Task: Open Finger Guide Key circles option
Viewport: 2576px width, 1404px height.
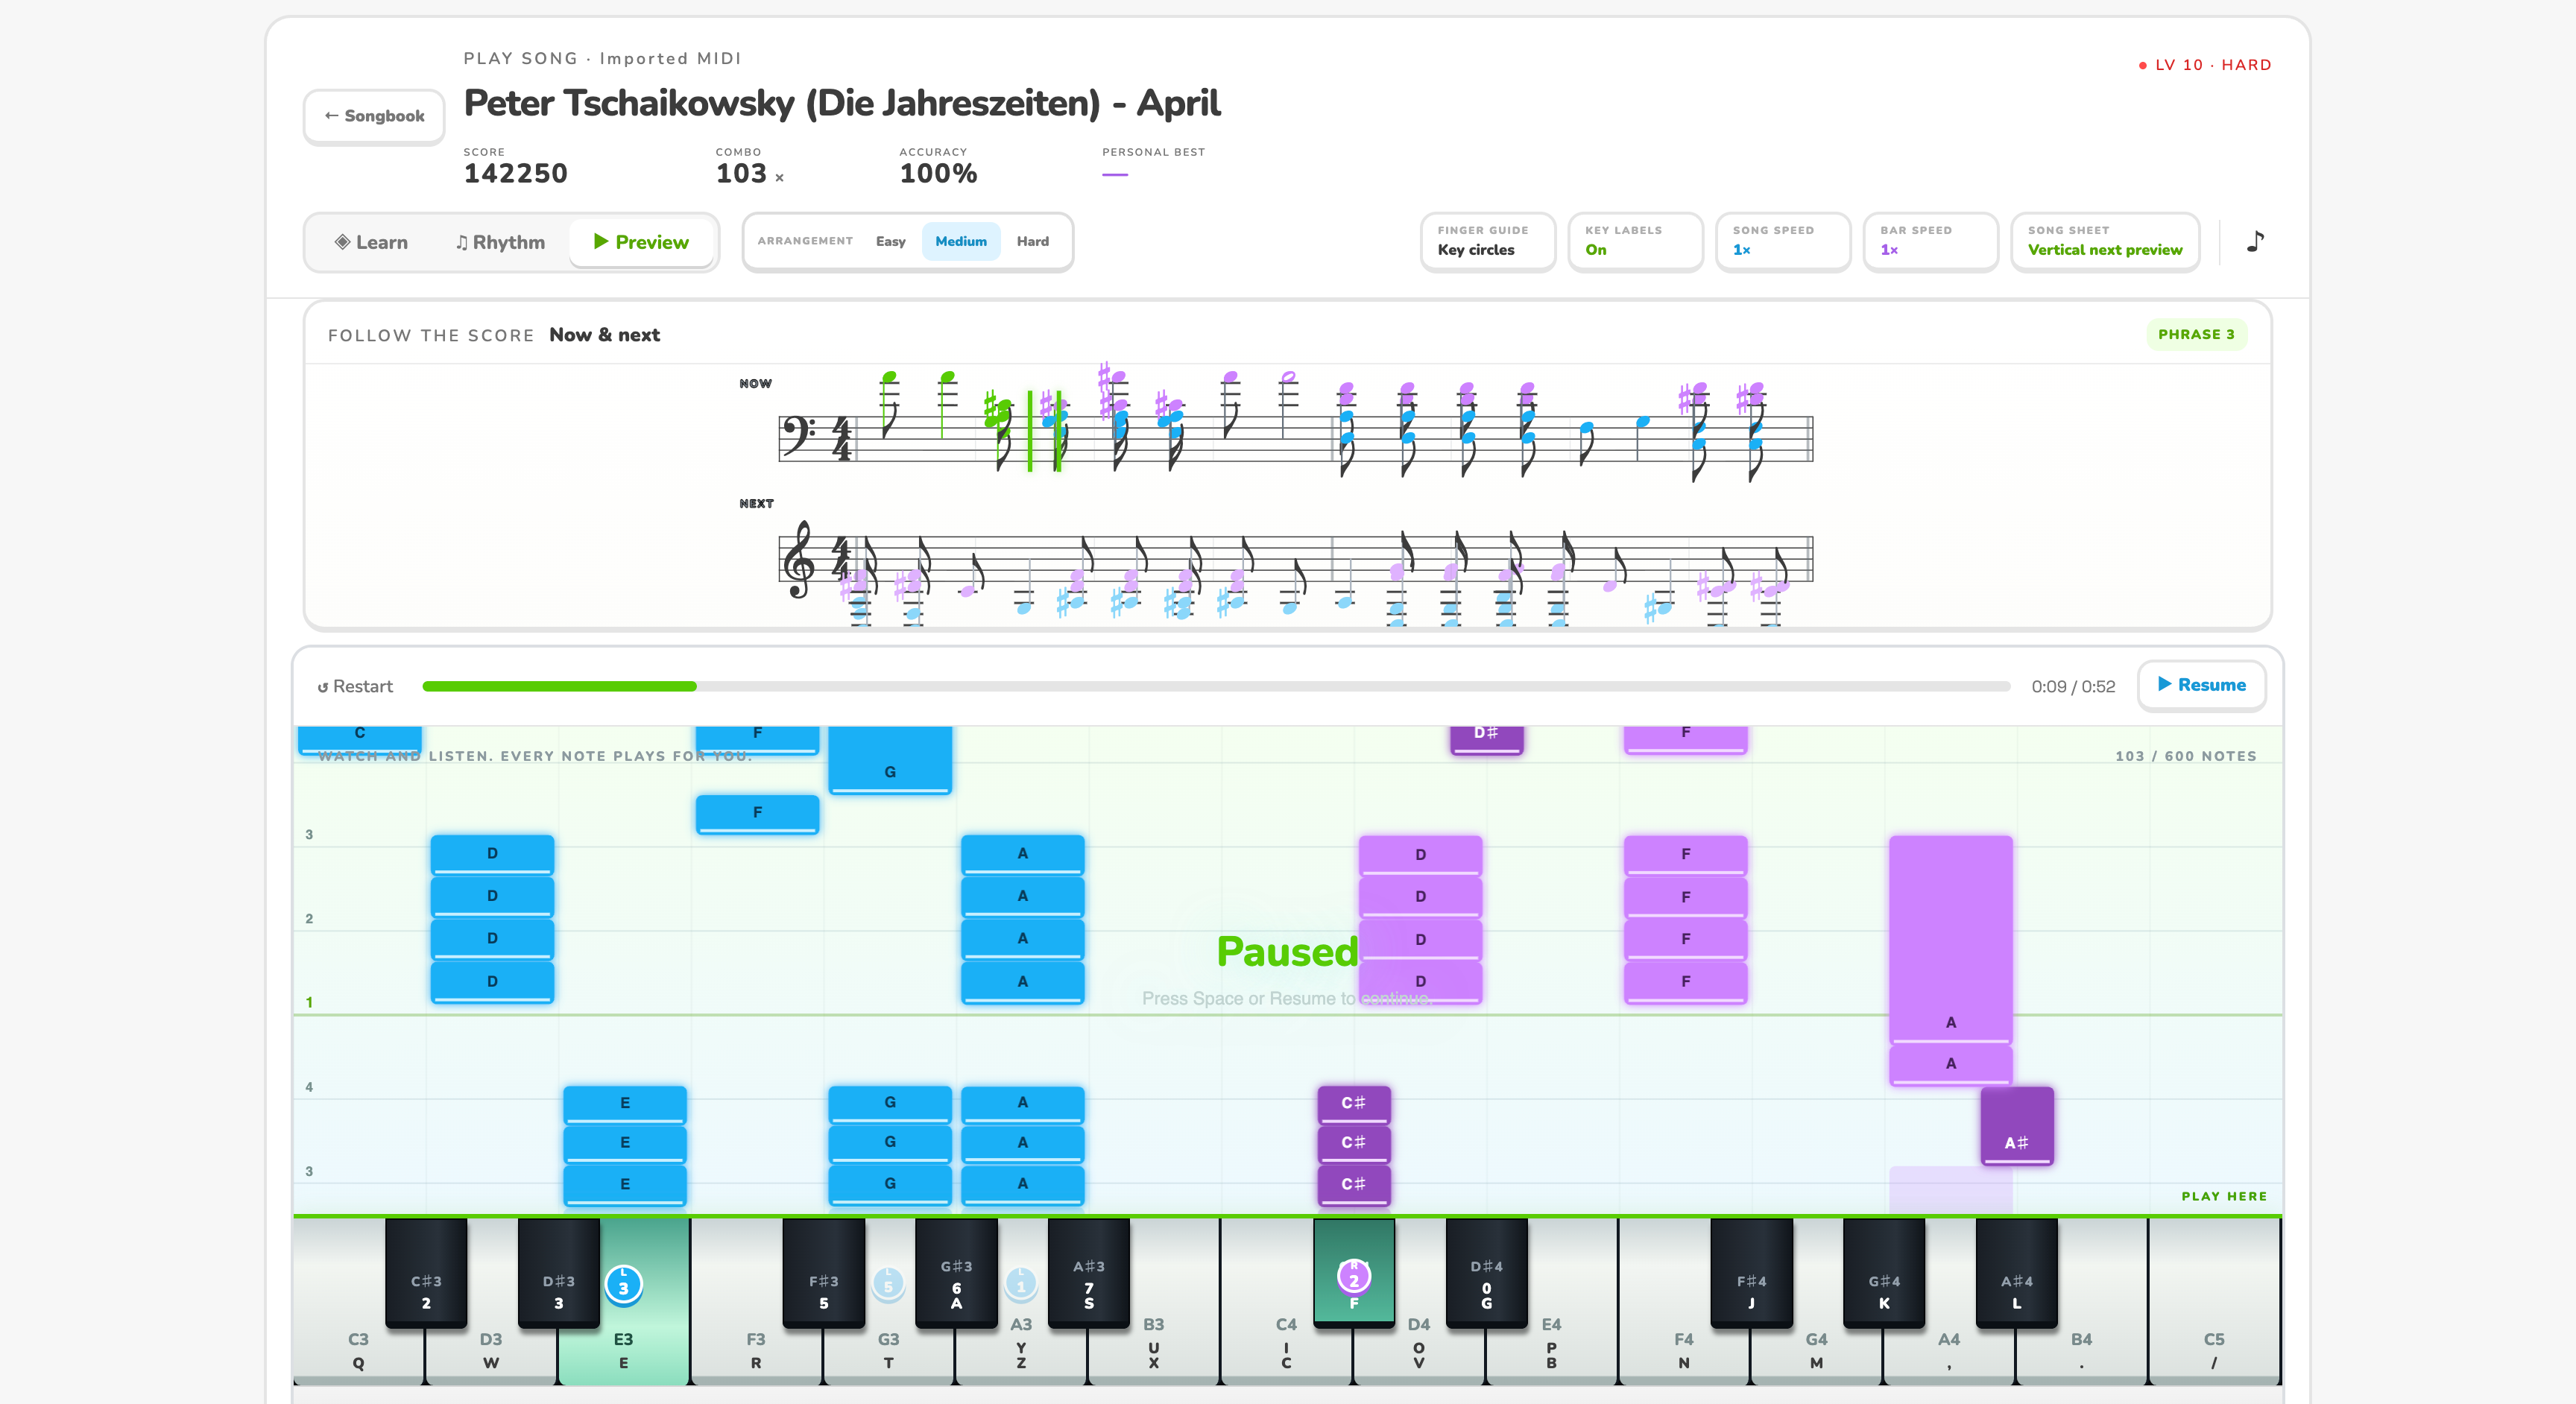Action: click(x=1487, y=241)
